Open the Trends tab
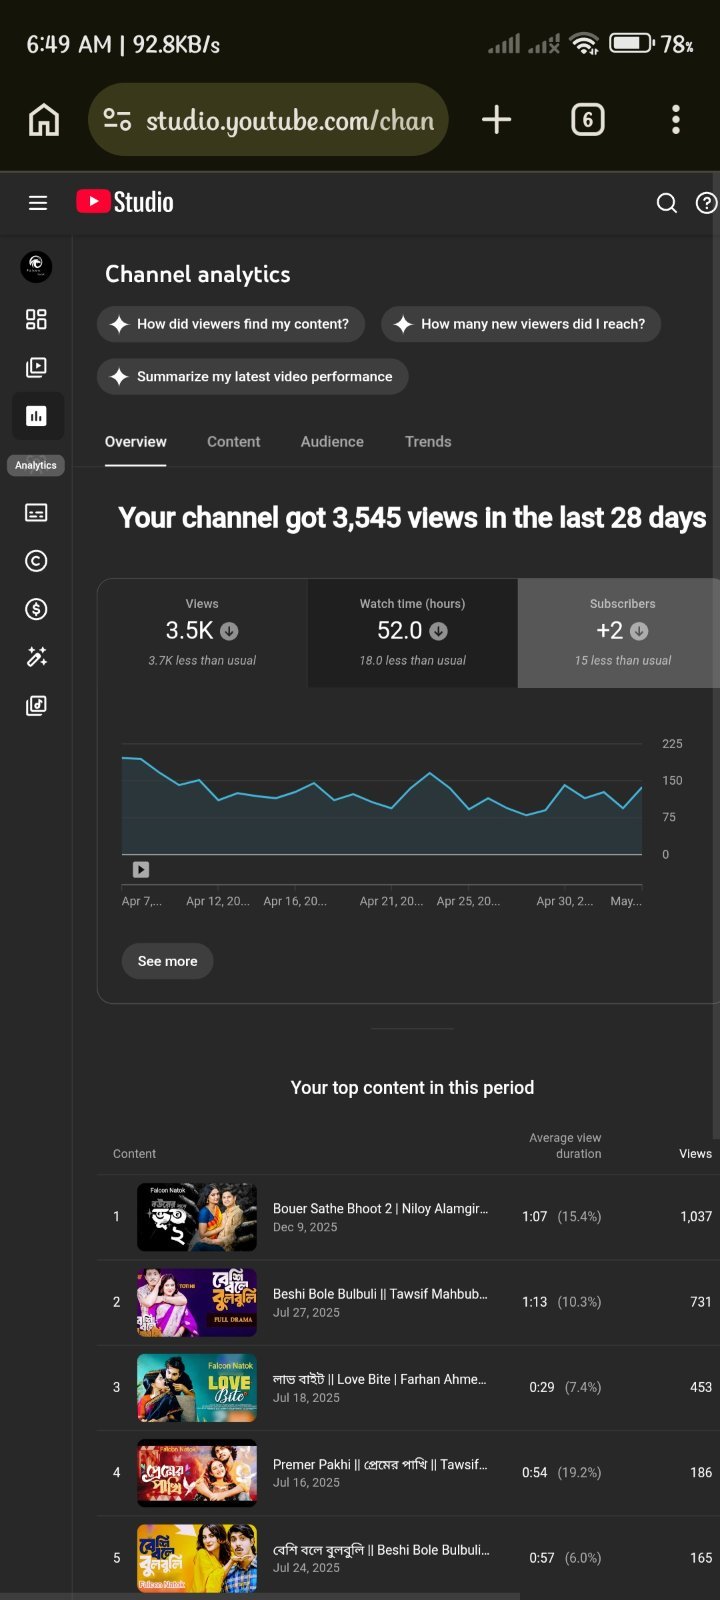Screen dimensions: 720x1600 click(x=428, y=441)
